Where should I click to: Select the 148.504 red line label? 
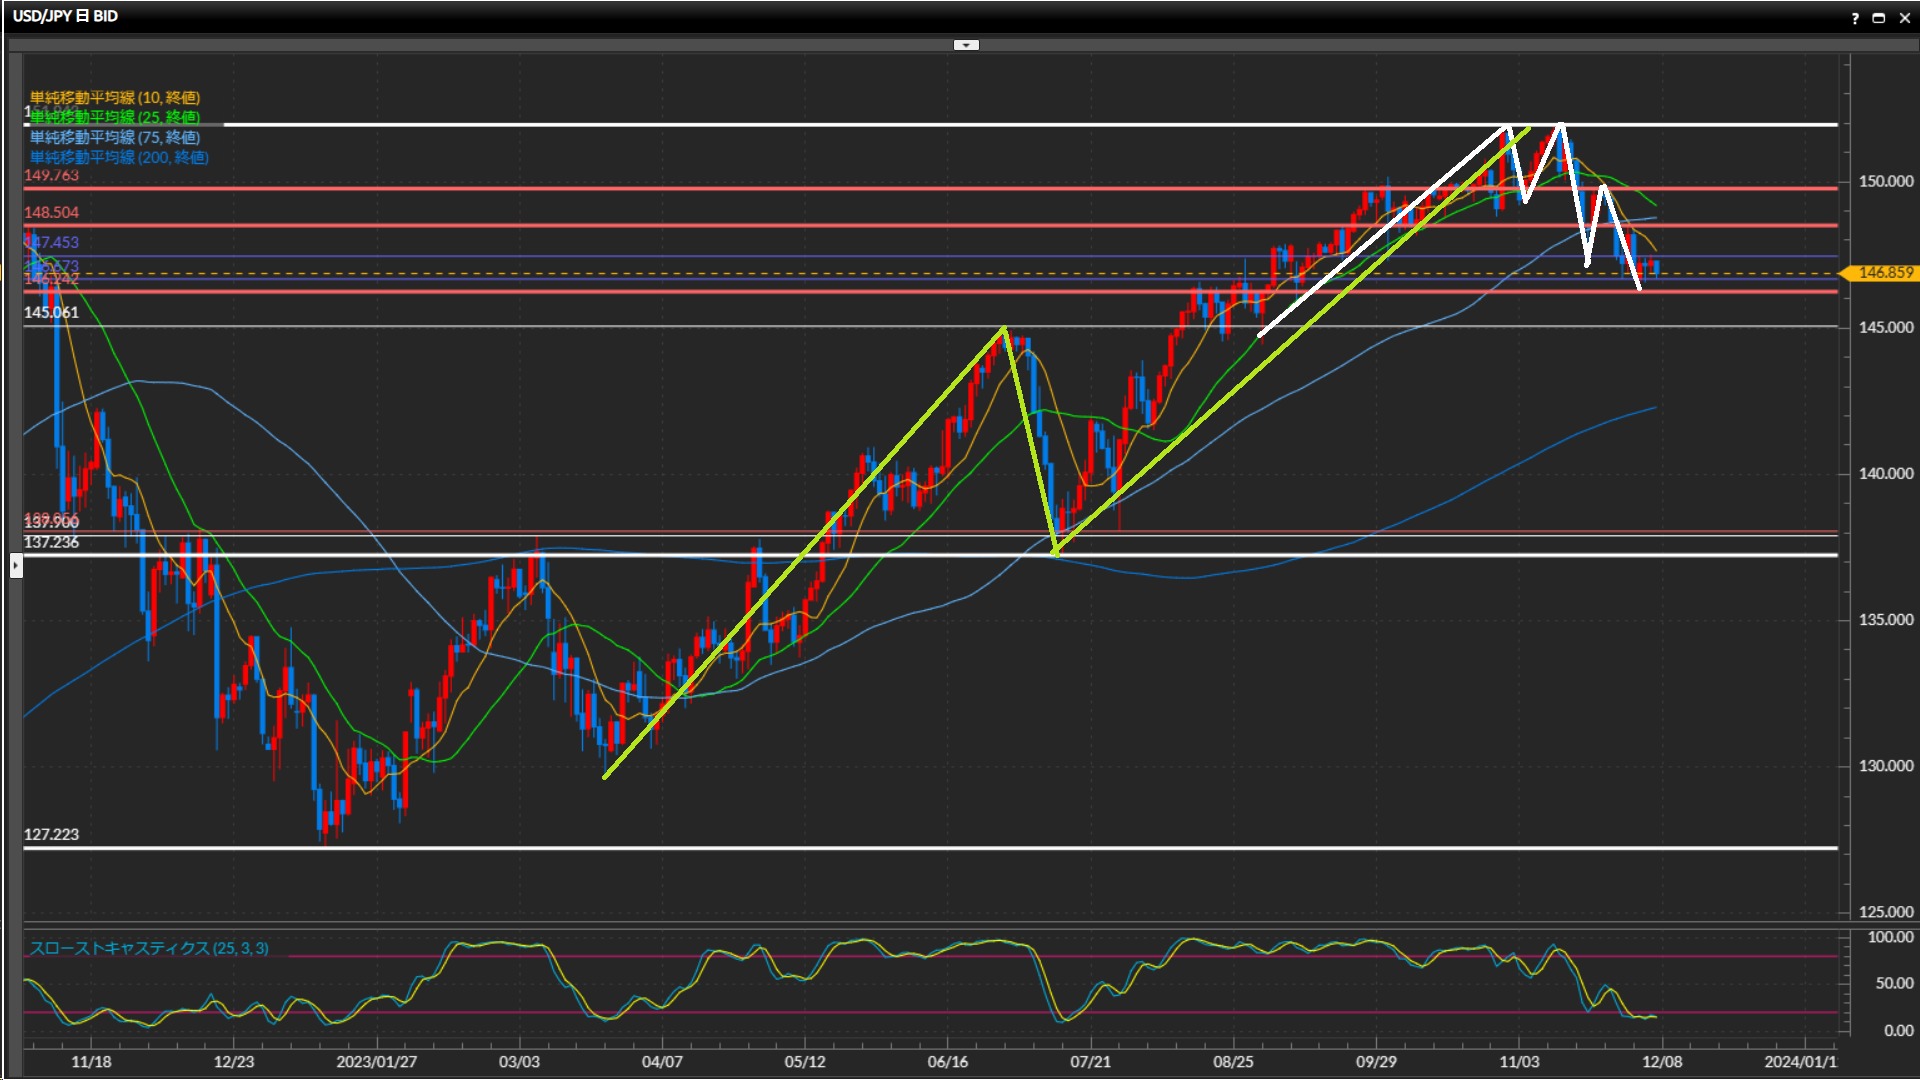click(51, 212)
